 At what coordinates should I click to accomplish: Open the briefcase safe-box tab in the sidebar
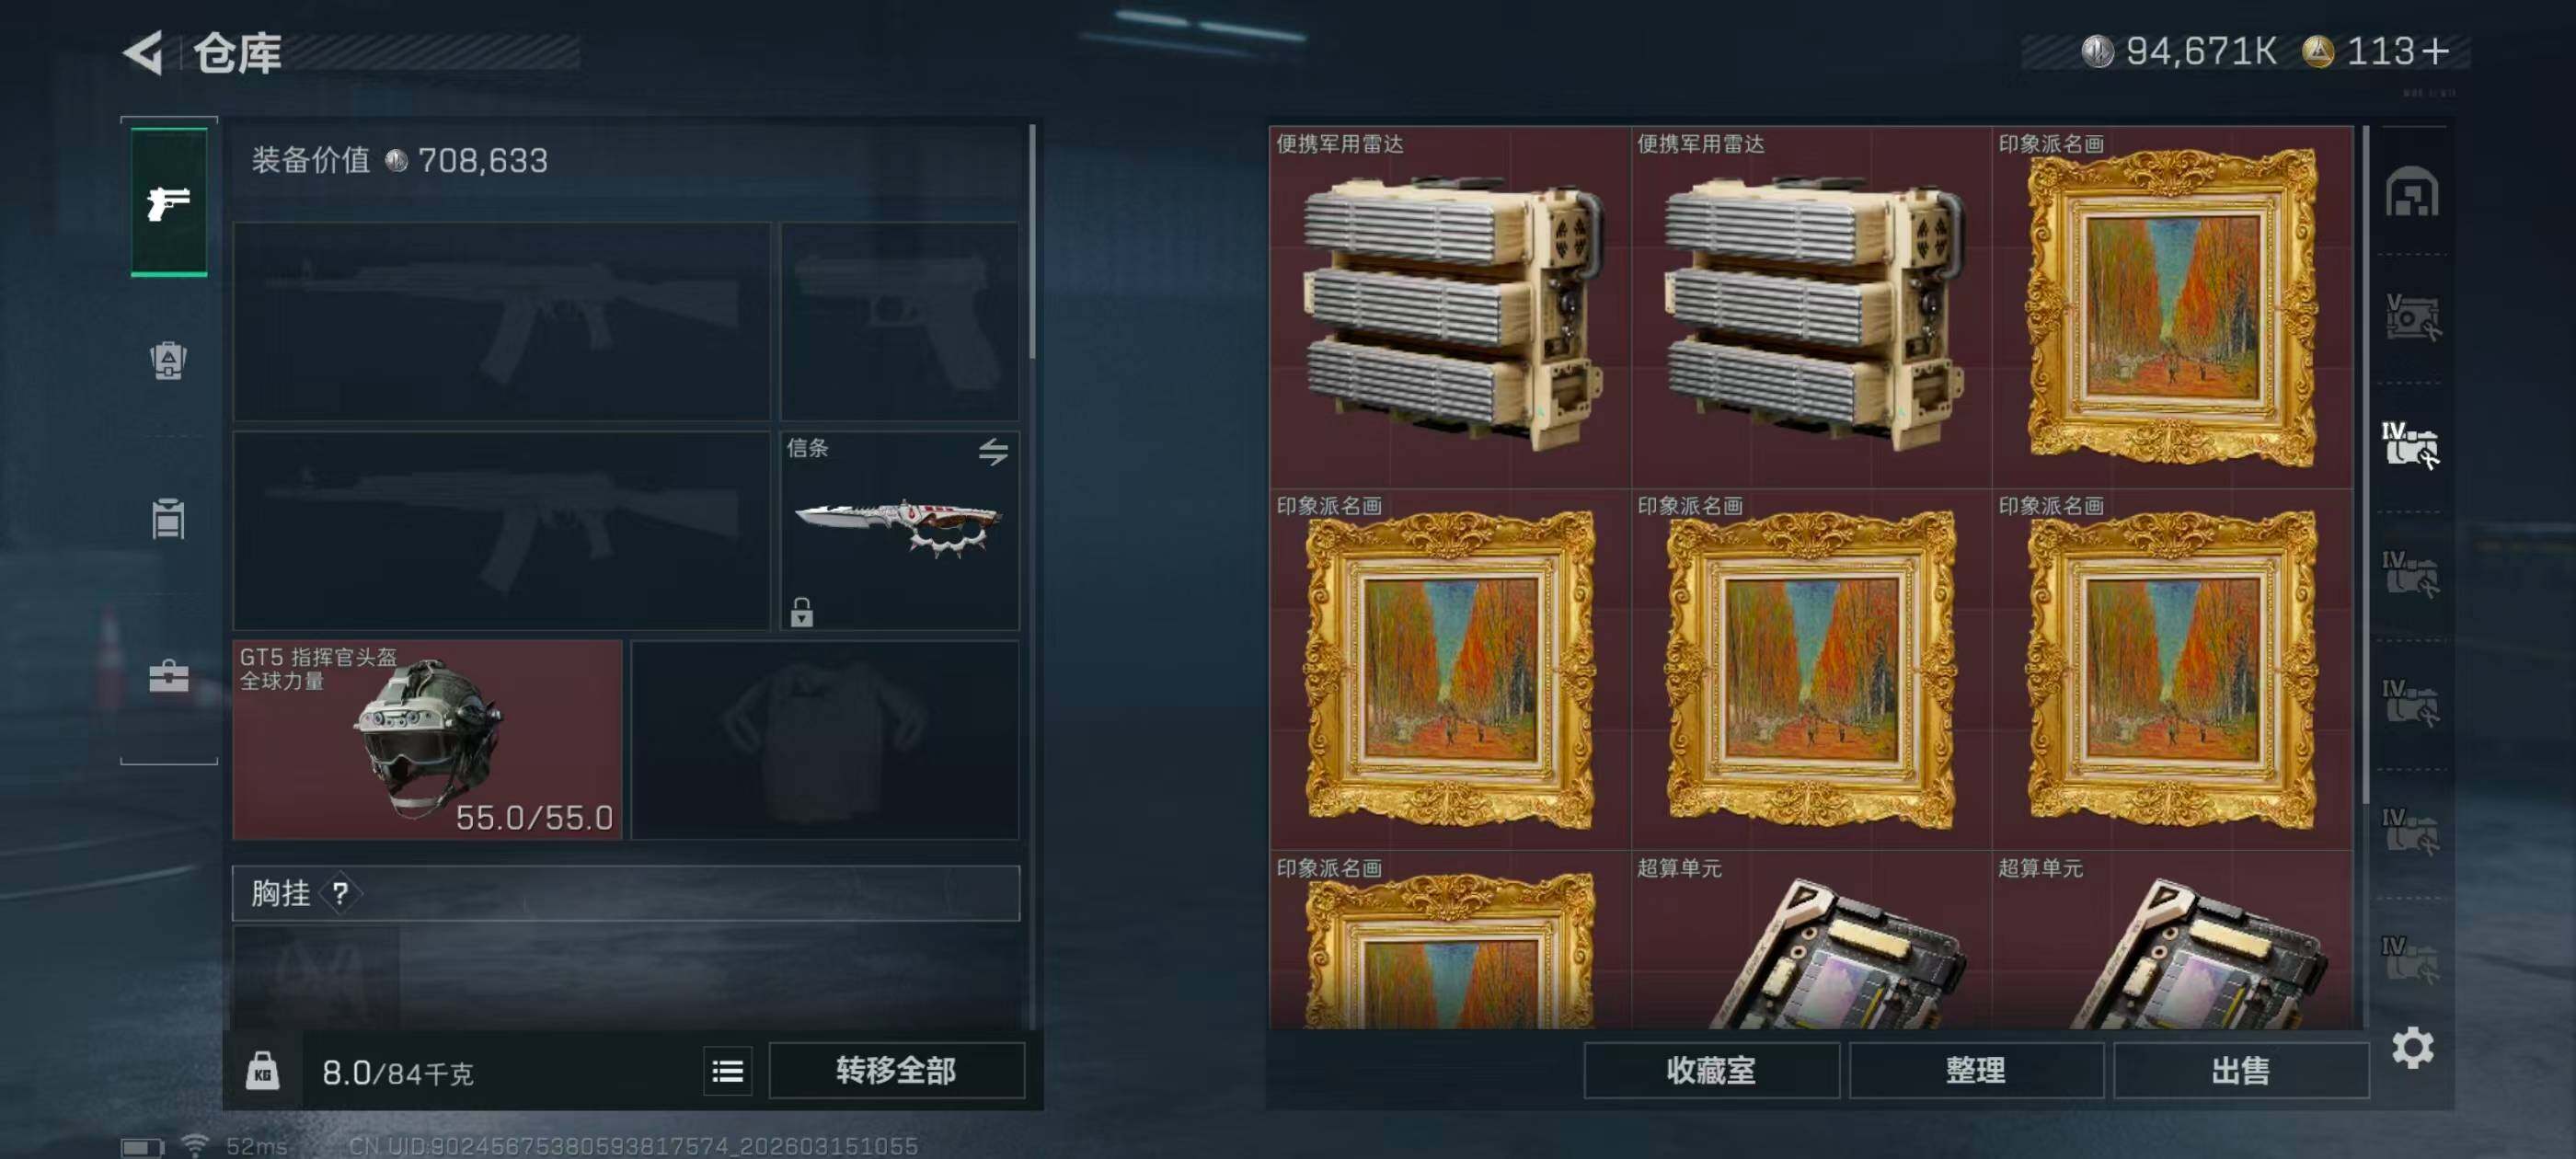tap(168, 676)
